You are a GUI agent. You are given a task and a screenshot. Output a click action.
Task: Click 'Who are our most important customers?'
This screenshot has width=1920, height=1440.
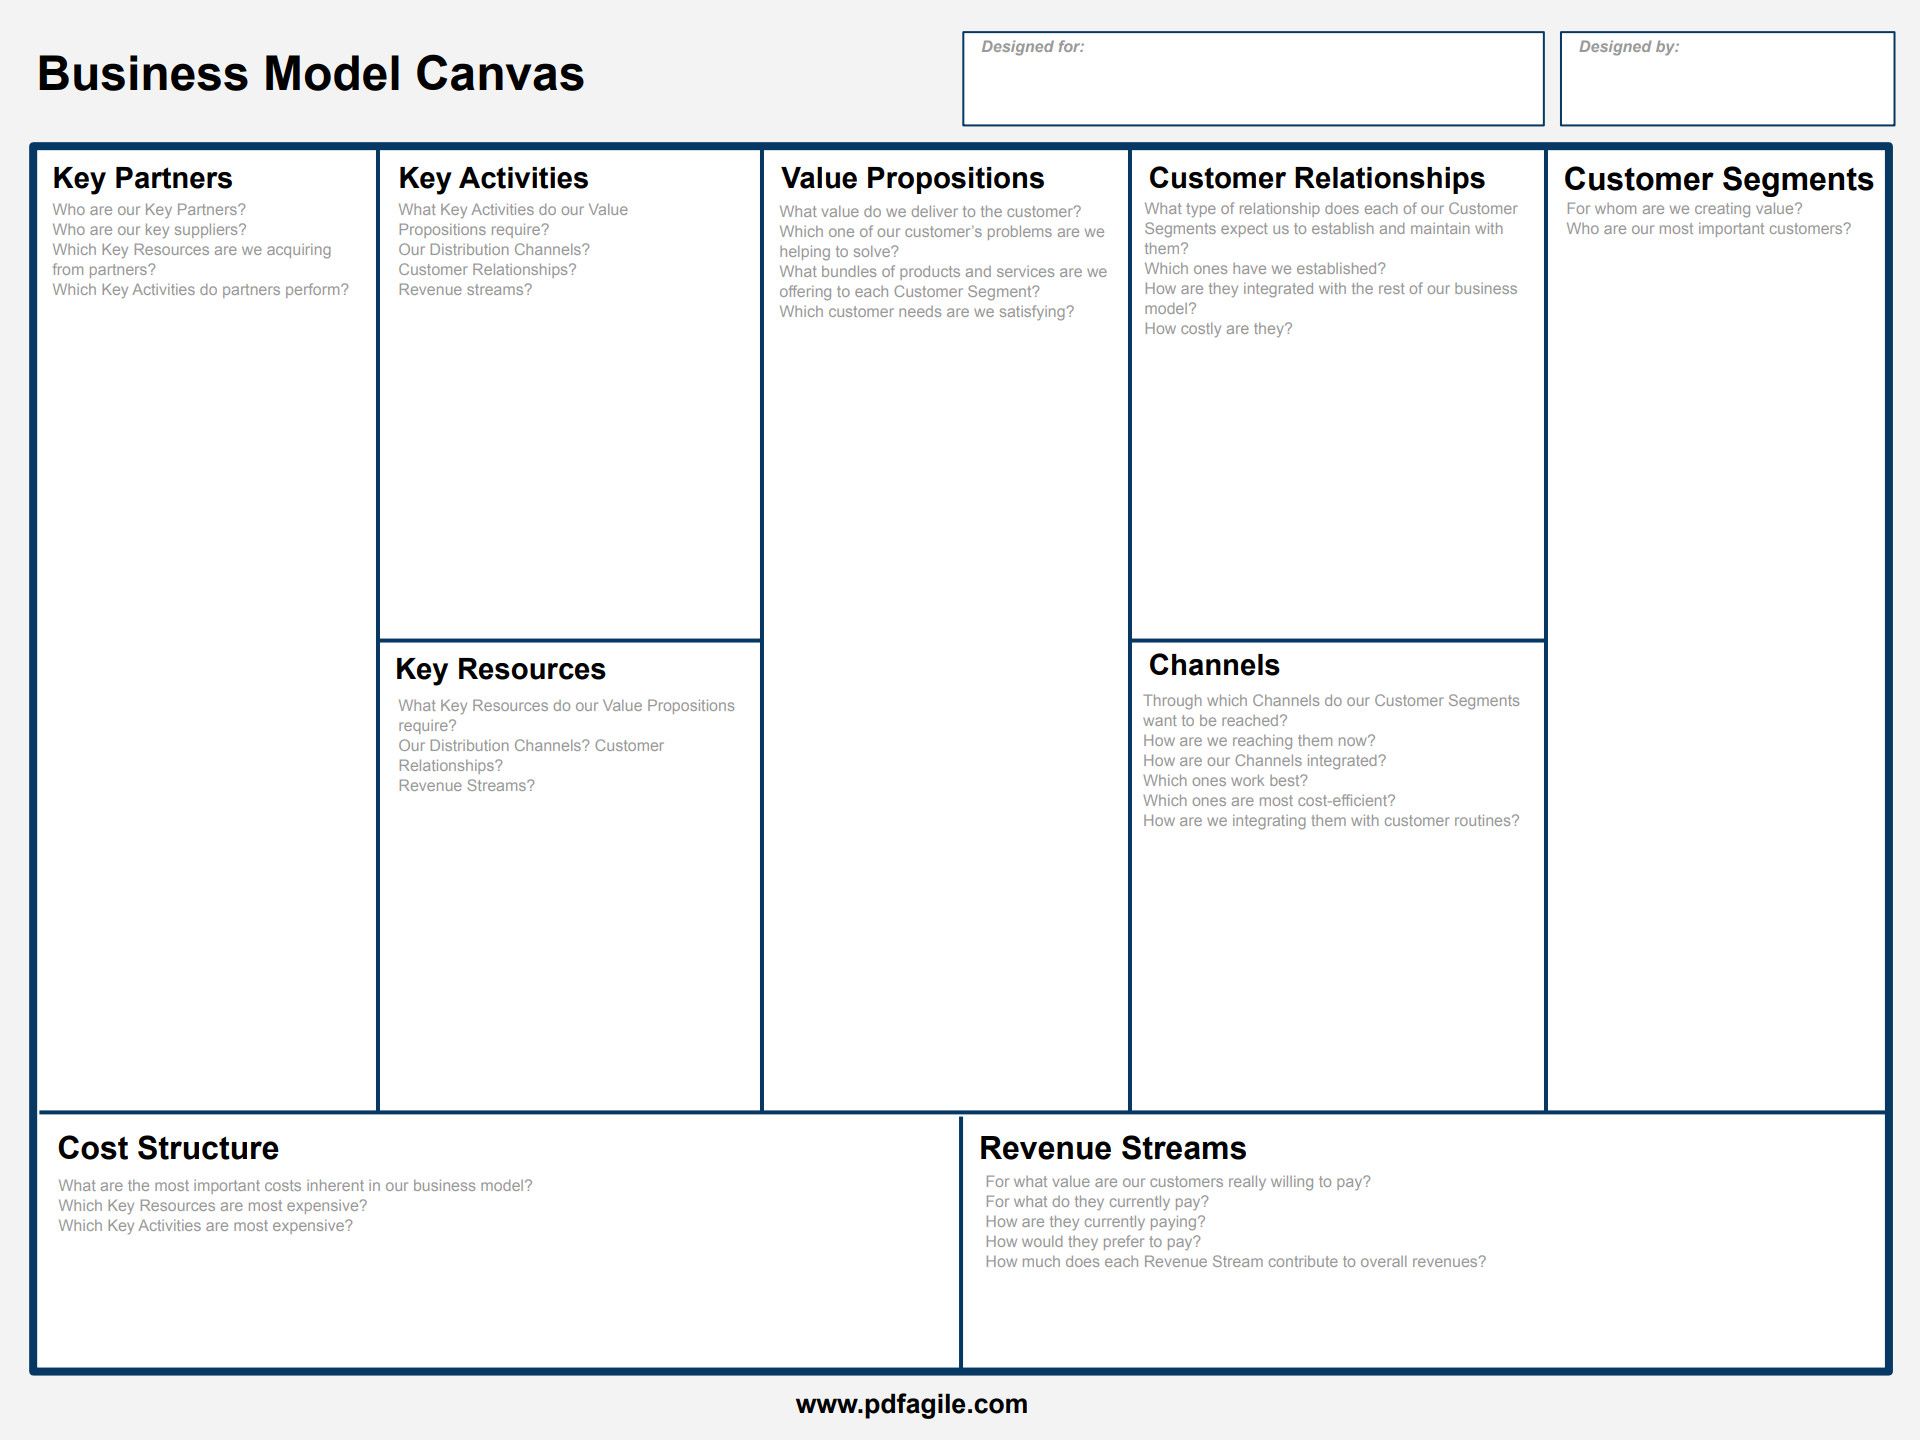pyautogui.click(x=1708, y=229)
